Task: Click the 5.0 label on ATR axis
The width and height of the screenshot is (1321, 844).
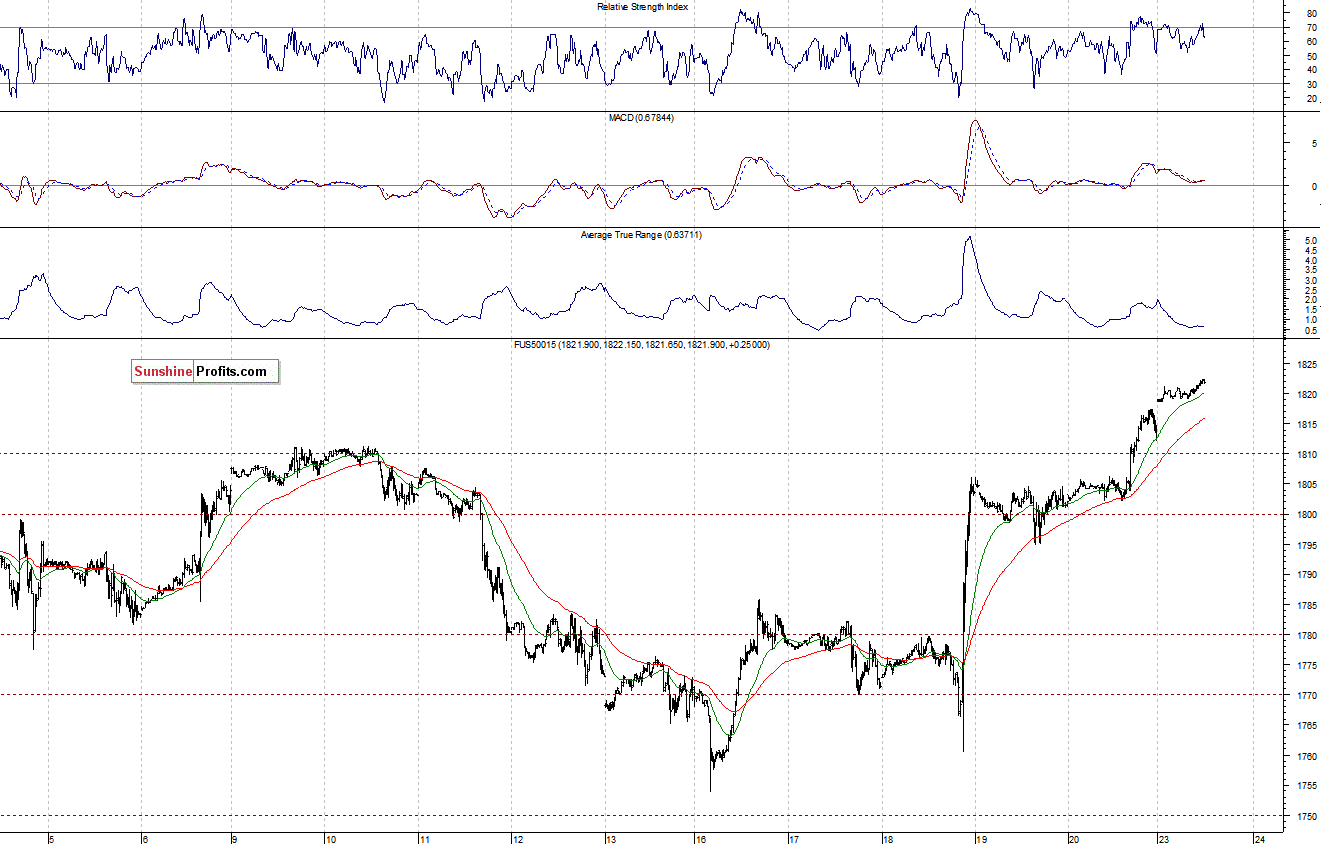Action: point(1311,242)
